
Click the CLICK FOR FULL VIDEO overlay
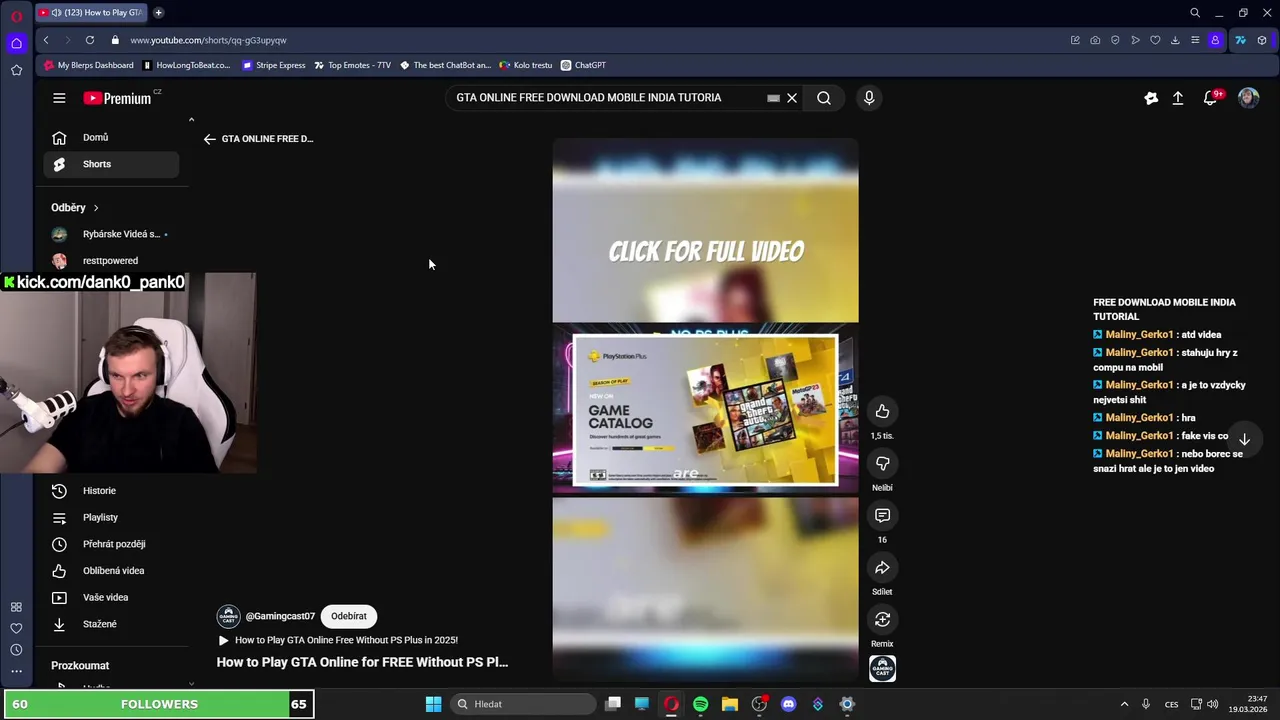[x=706, y=251]
